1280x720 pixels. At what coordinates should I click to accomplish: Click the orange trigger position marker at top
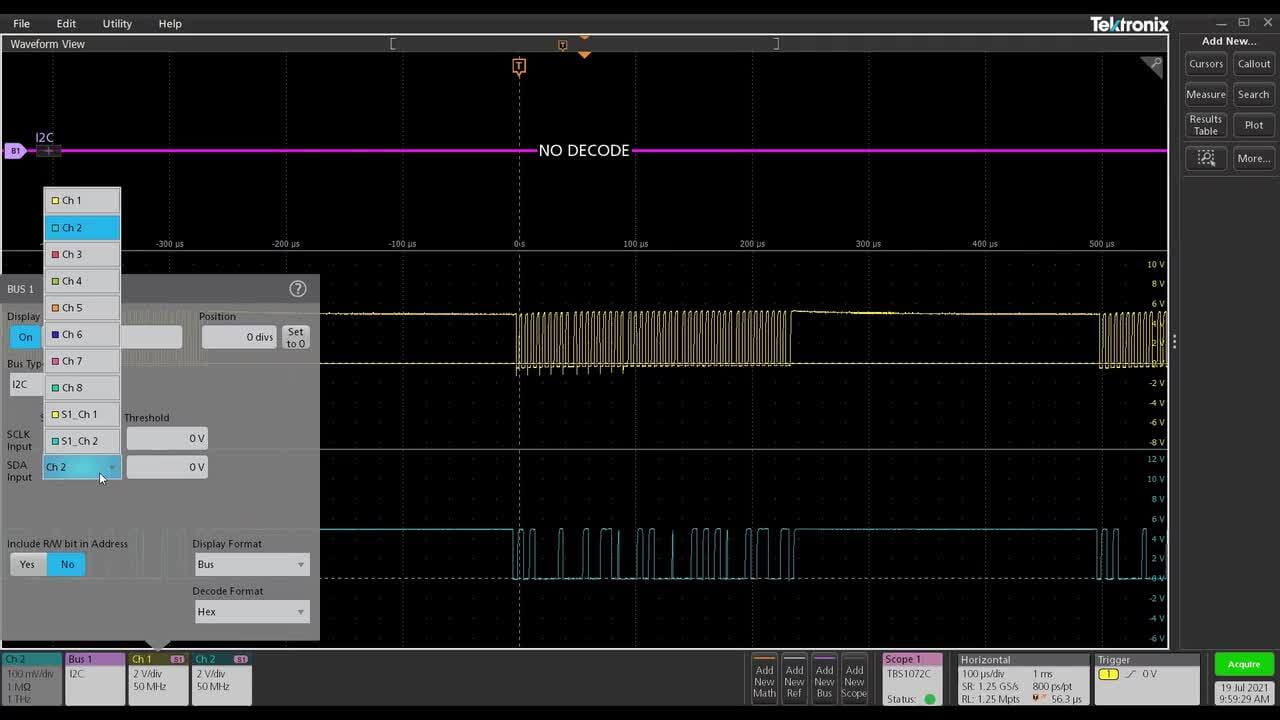(585, 53)
